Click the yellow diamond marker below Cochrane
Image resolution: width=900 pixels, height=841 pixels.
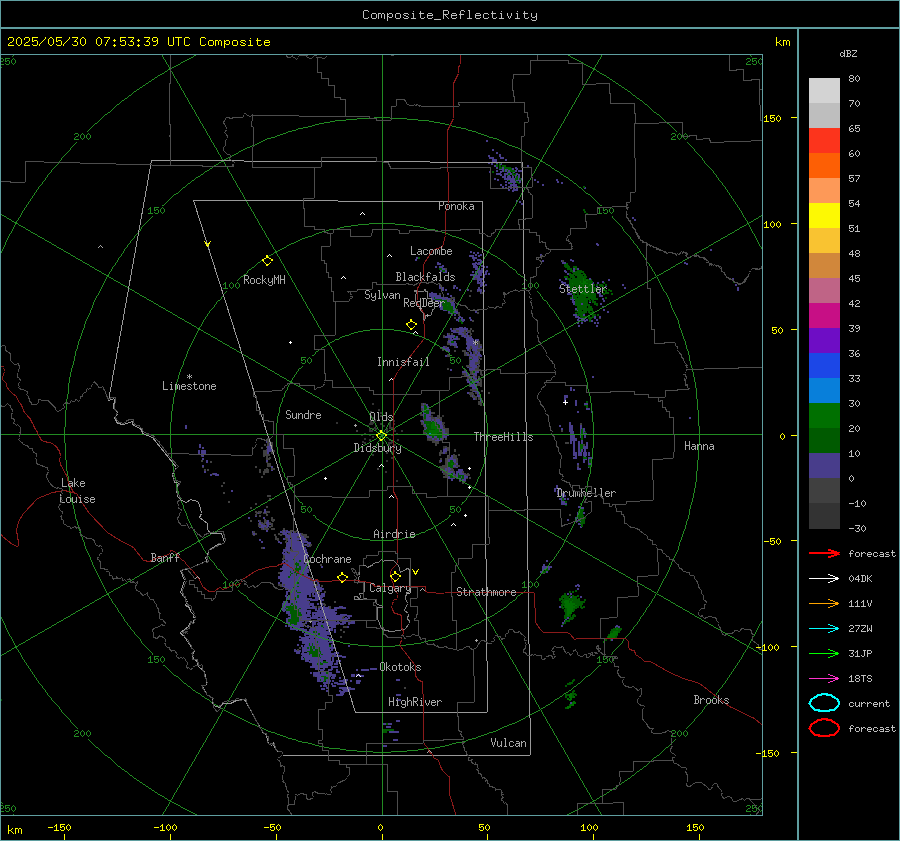[x=343, y=578]
